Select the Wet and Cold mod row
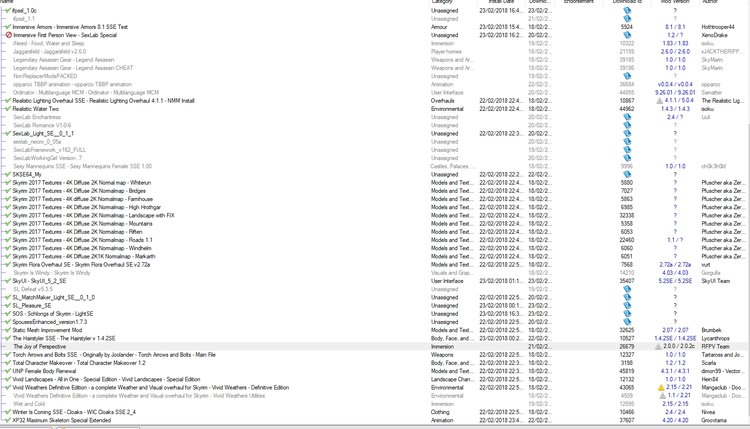Screen dimensions: 750x429 tap(29, 404)
